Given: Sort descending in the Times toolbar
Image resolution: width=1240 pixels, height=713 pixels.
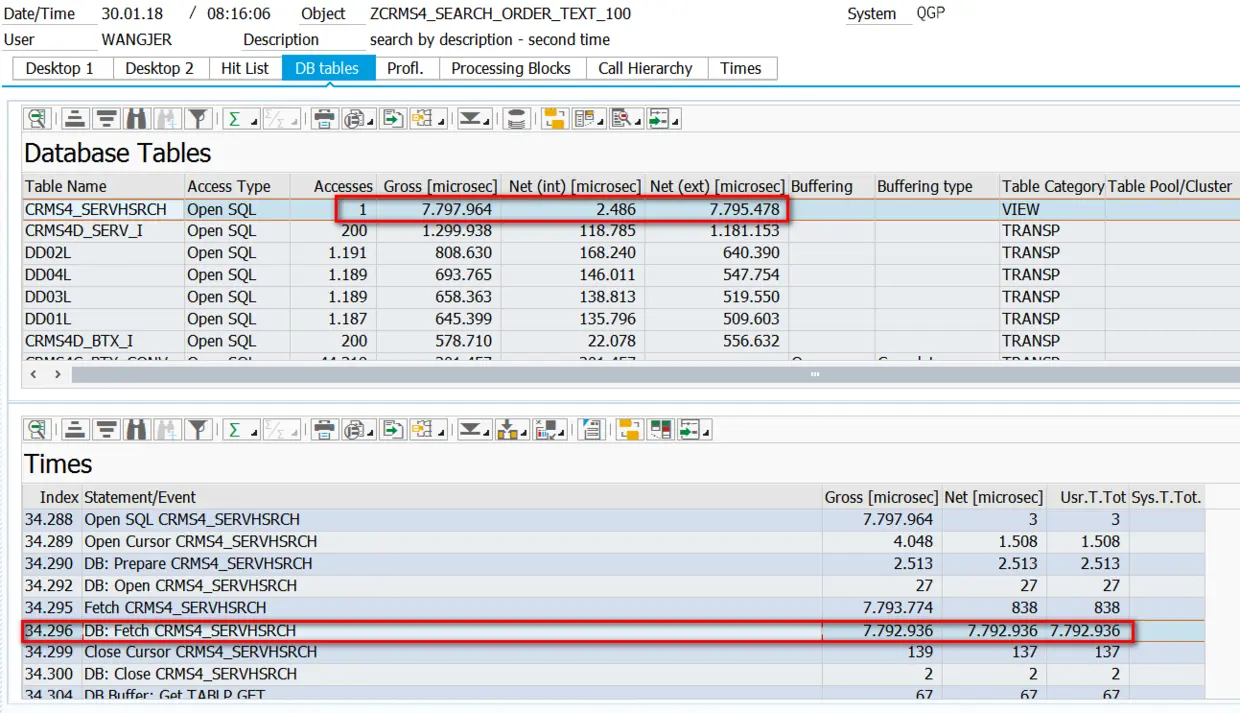Looking at the screenshot, I should [x=106, y=430].
